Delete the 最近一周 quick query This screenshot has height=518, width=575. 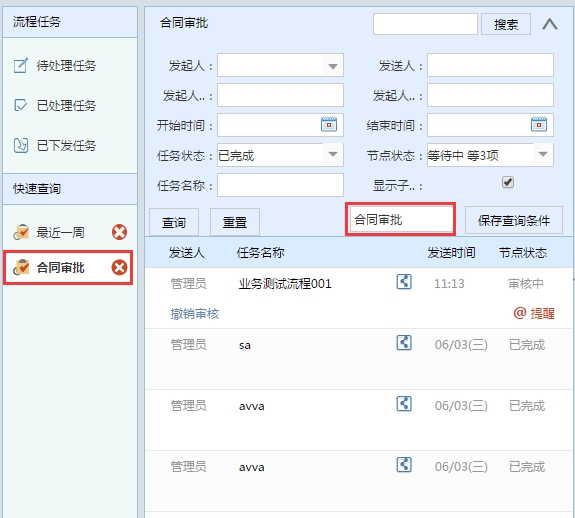pyautogui.click(x=120, y=232)
